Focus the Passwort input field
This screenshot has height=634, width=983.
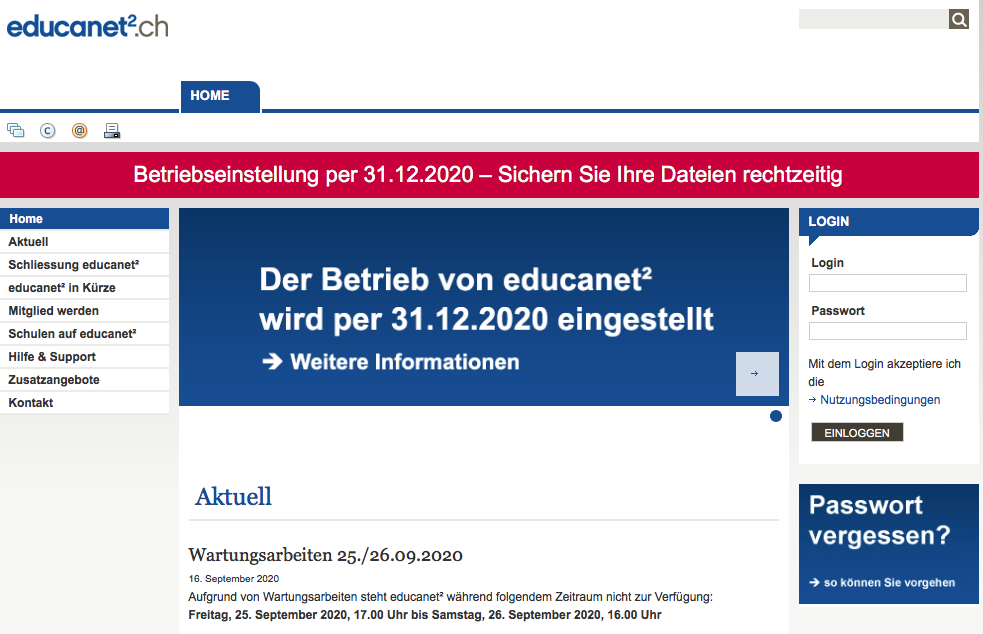pyautogui.click(x=888, y=331)
